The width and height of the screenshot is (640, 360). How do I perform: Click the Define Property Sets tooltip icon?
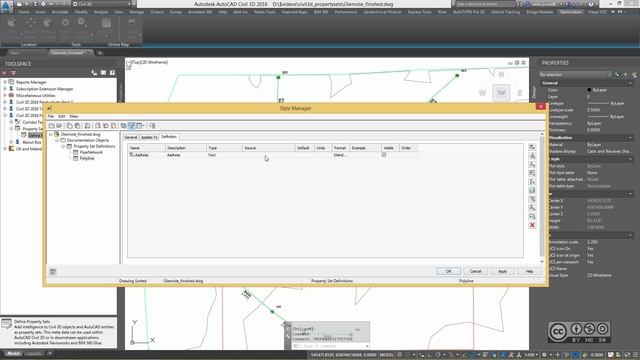tap(7, 324)
